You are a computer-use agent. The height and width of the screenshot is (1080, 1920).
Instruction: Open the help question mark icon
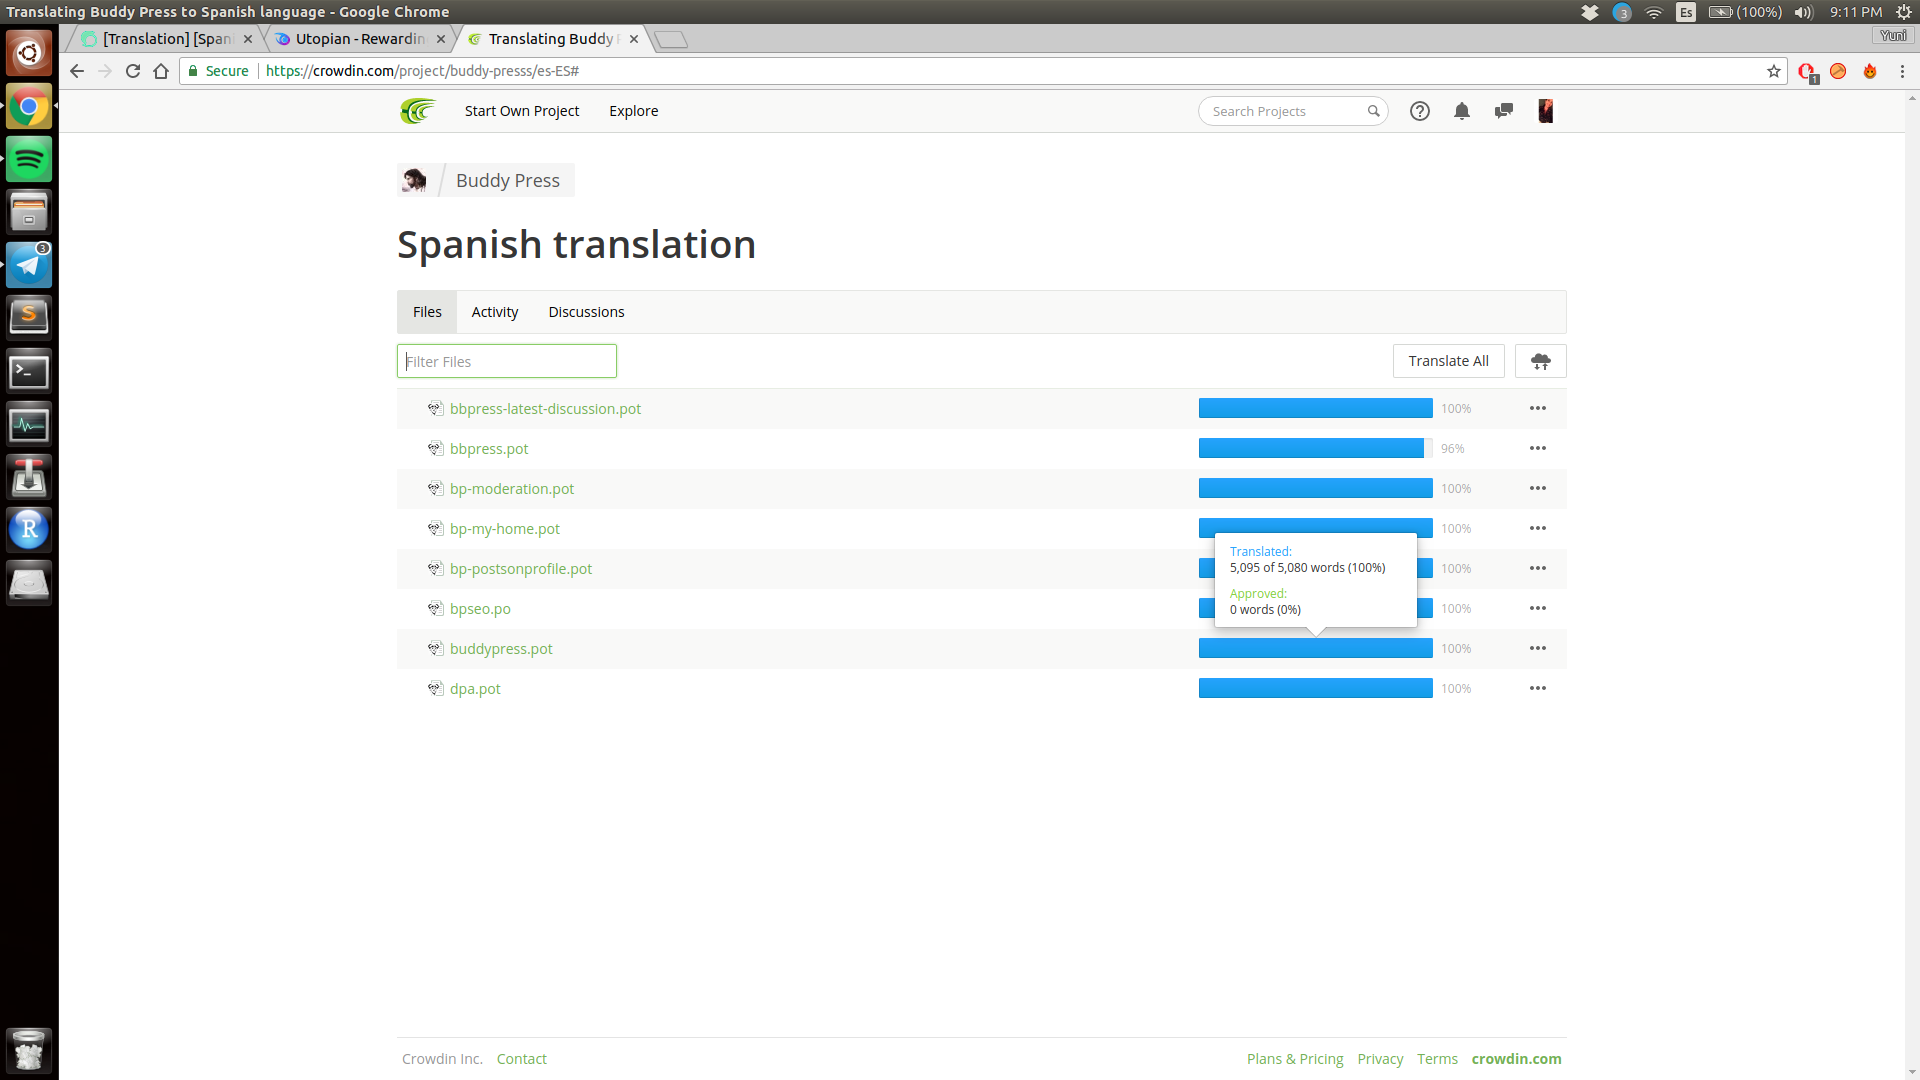click(x=1419, y=111)
